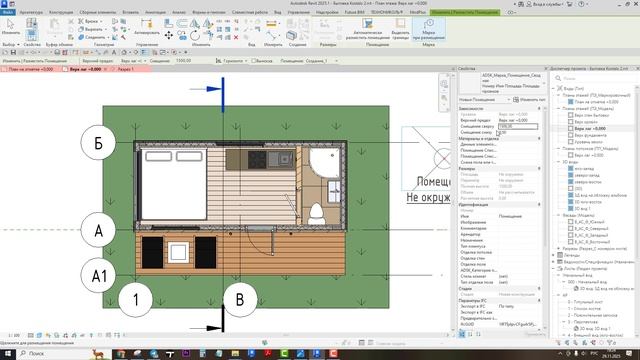The width and height of the screenshot is (640, 360).
Task: Click the Thin Lines icon in quick access toolbar
Action: 144,52
